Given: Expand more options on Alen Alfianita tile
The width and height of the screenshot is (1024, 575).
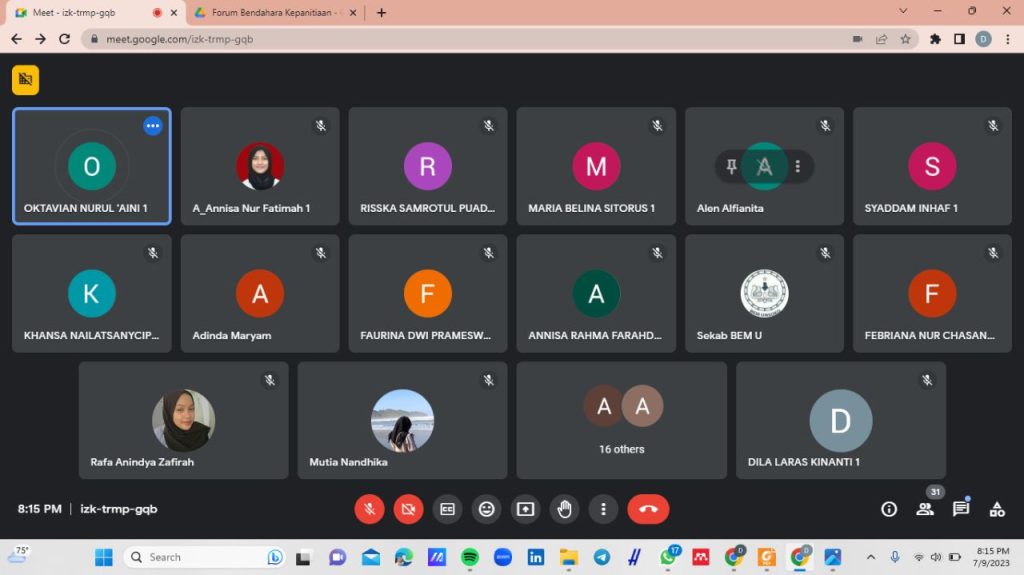Looking at the screenshot, I should point(797,167).
